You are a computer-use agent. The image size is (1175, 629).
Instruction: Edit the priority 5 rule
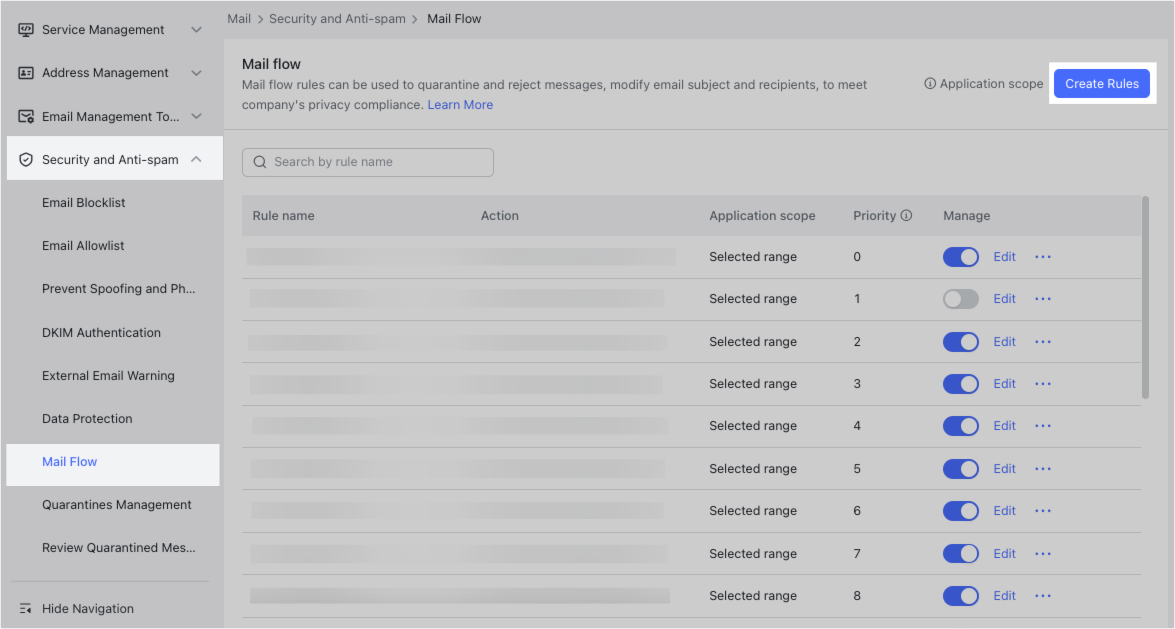point(1004,469)
